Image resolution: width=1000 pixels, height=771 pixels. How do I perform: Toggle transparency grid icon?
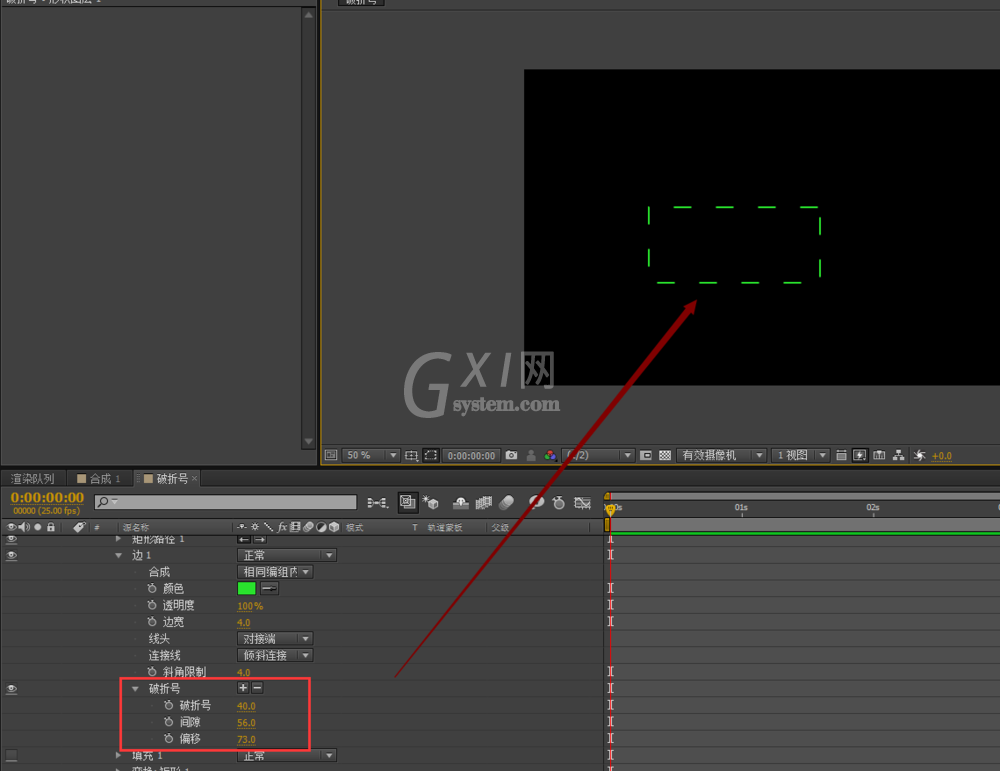(665, 455)
